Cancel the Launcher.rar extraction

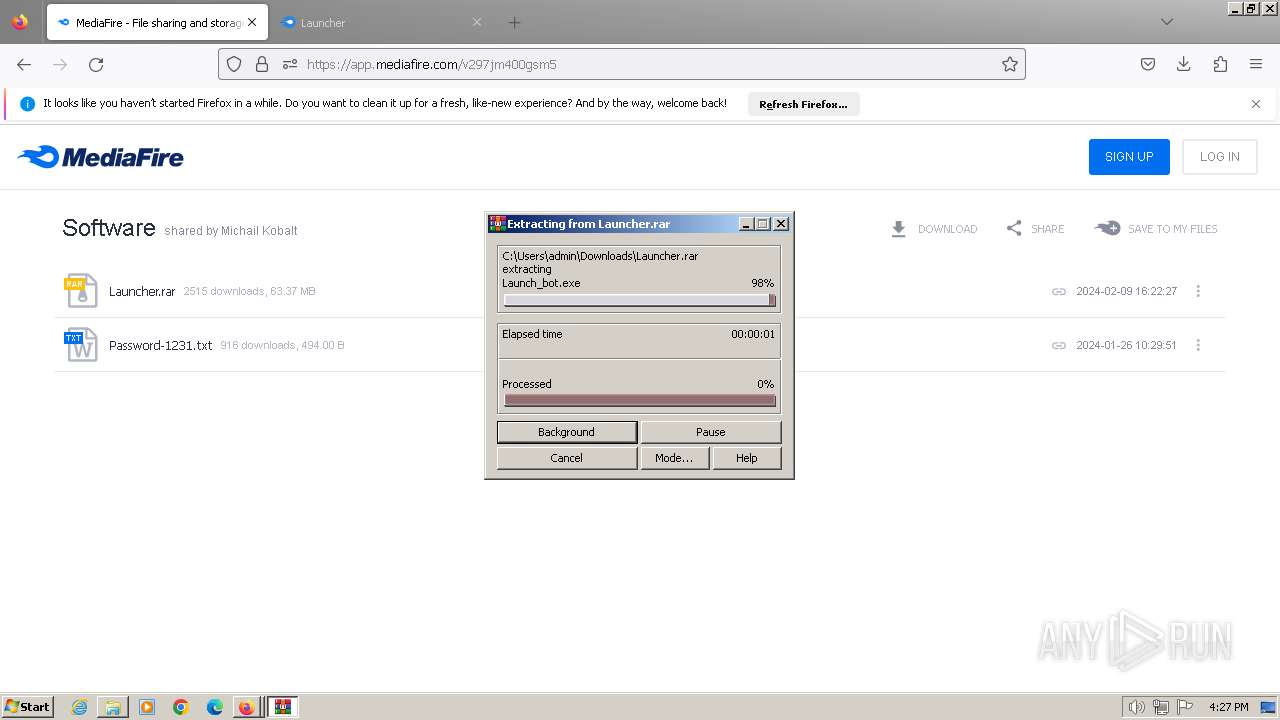click(x=567, y=458)
